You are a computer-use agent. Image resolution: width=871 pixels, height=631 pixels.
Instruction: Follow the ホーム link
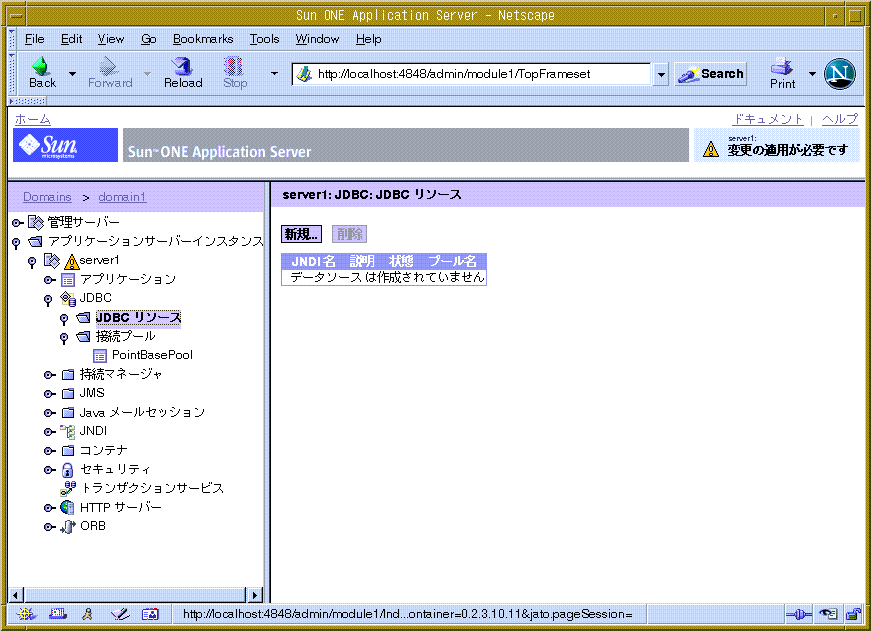(33, 119)
